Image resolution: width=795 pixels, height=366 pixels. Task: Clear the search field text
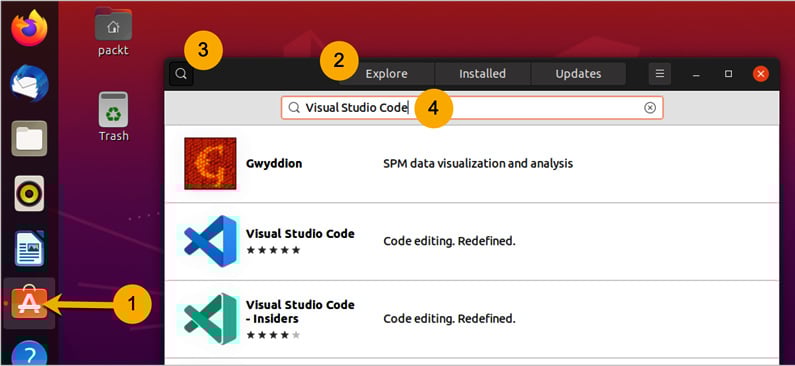(650, 108)
